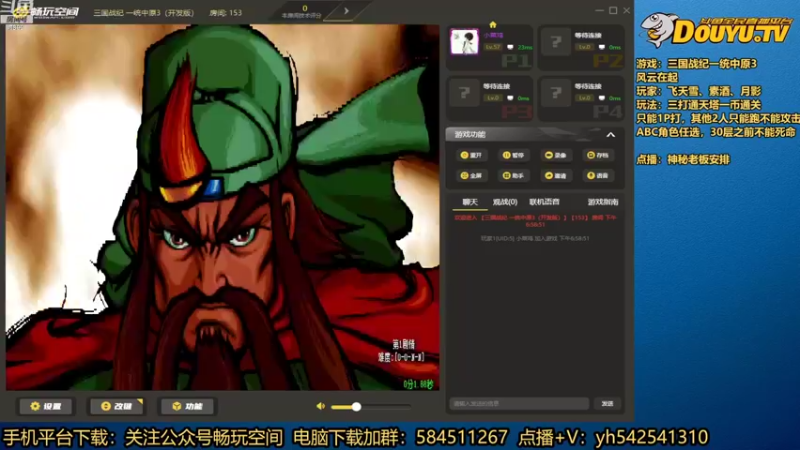800x450 pixels.
Task: Click P3 等待连接 waiting label
Action: (x=496, y=86)
